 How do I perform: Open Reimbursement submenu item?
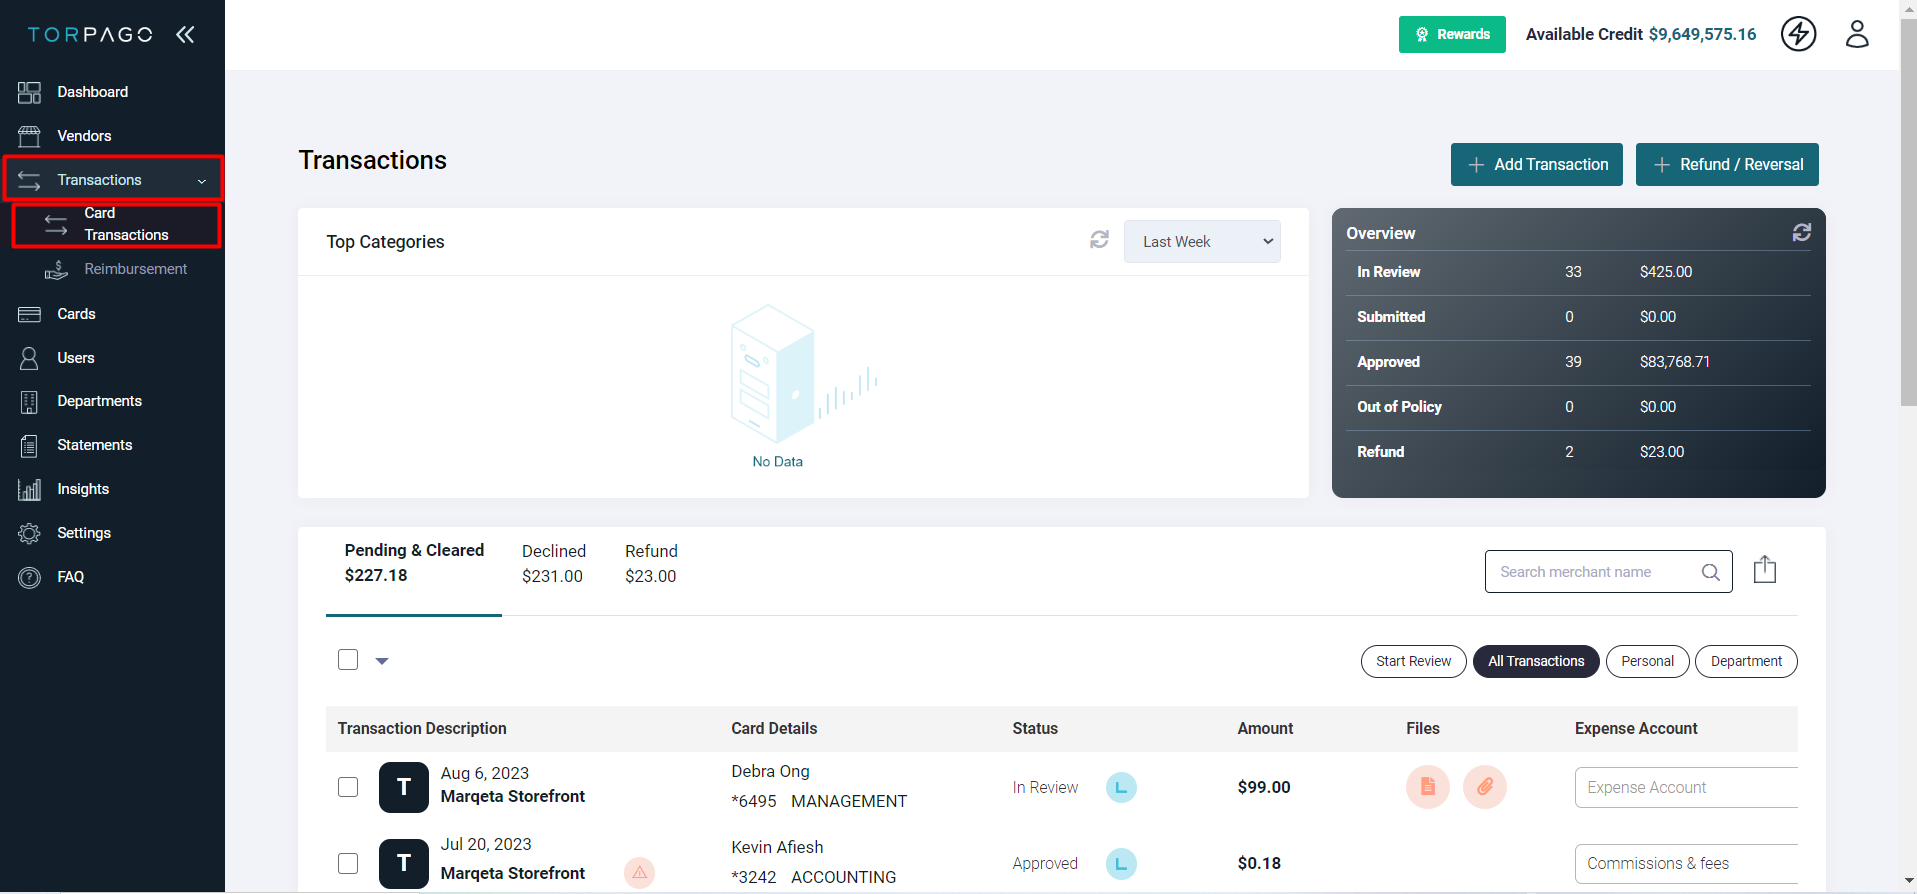click(x=135, y=269)
